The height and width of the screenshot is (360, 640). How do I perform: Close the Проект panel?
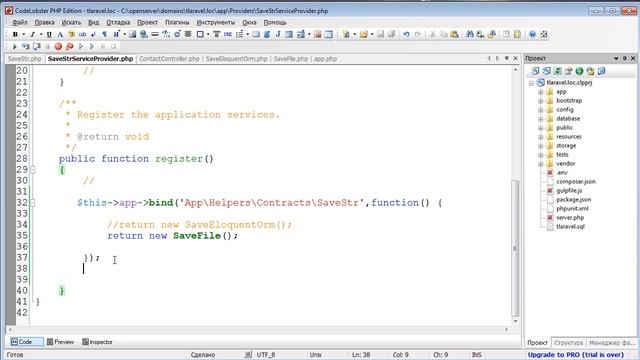pos(633,59)
